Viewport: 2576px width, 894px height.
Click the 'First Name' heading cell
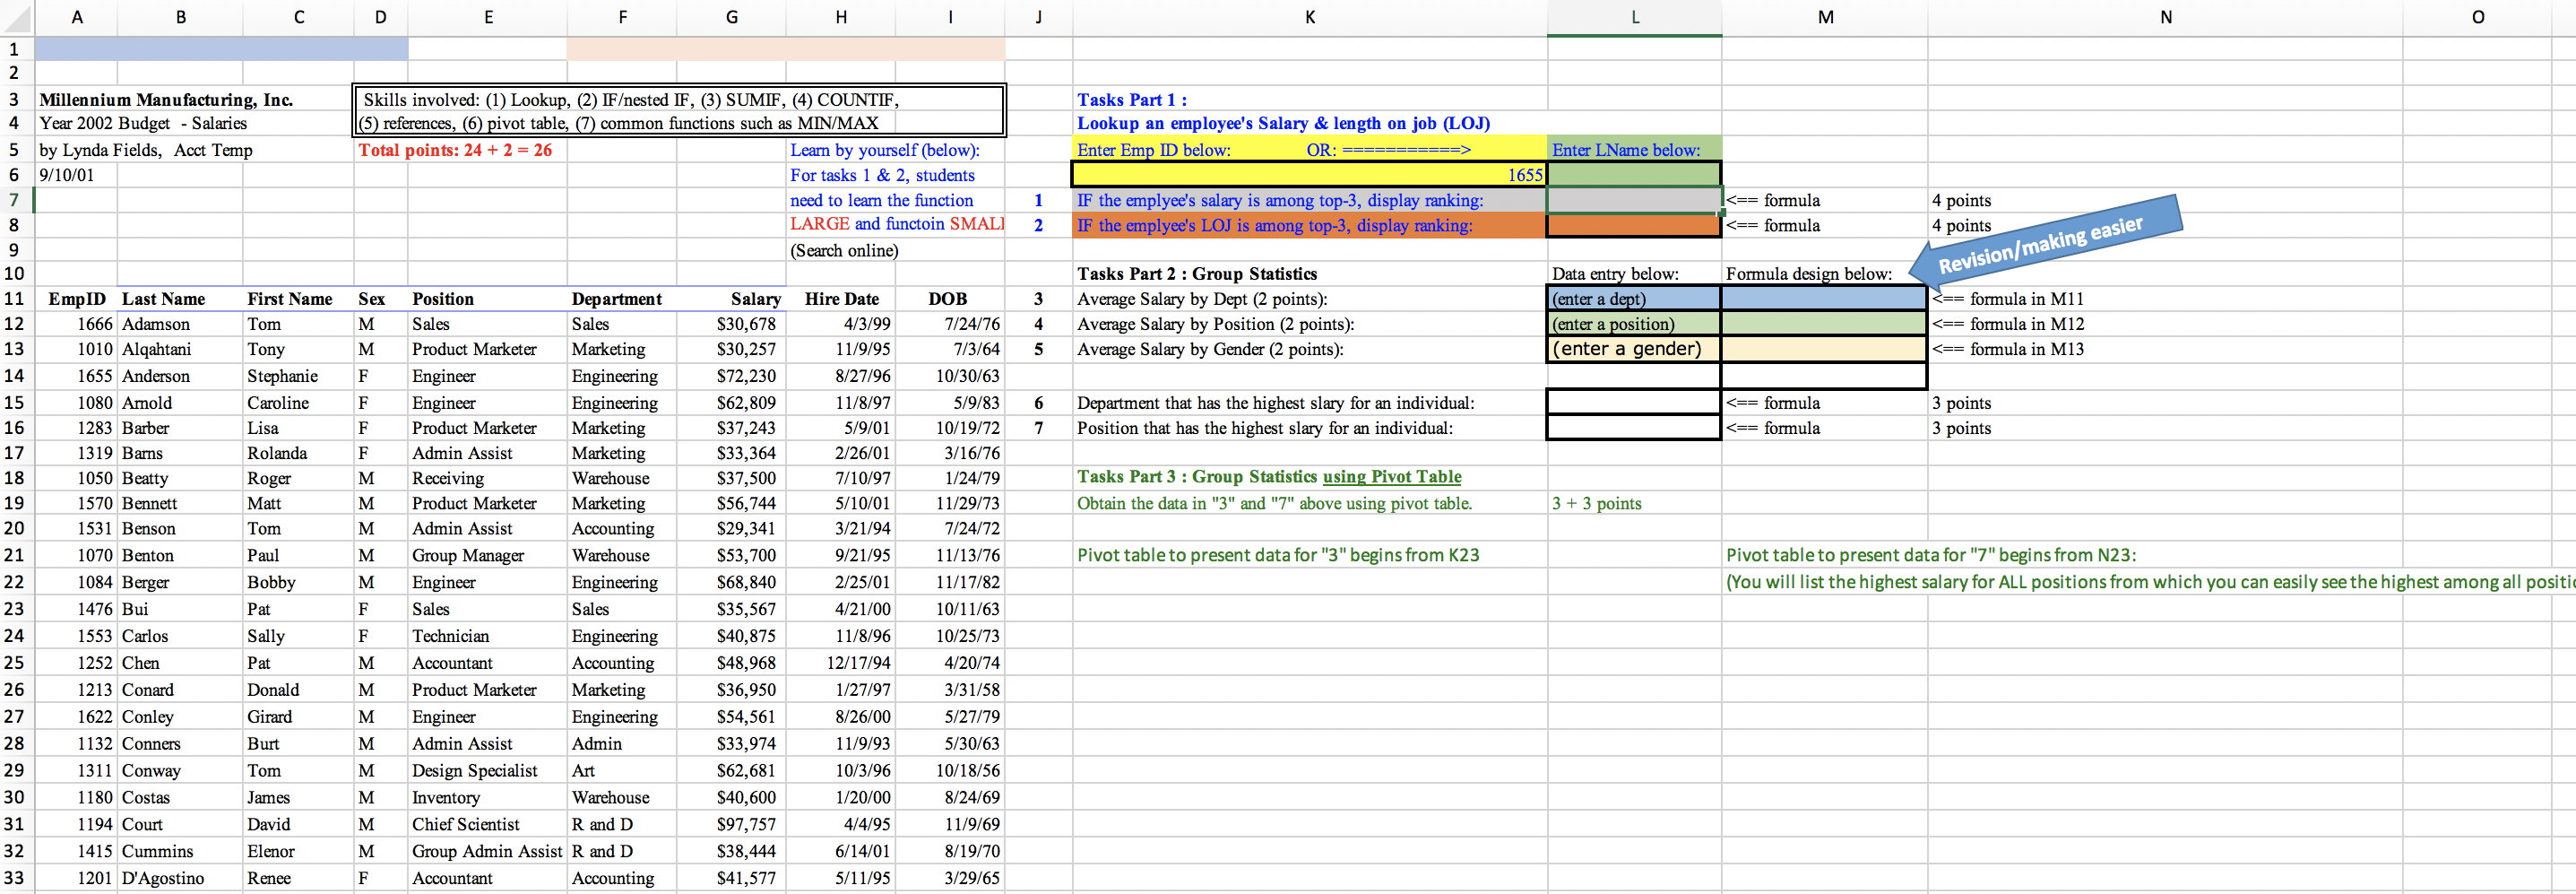(298, 299)
